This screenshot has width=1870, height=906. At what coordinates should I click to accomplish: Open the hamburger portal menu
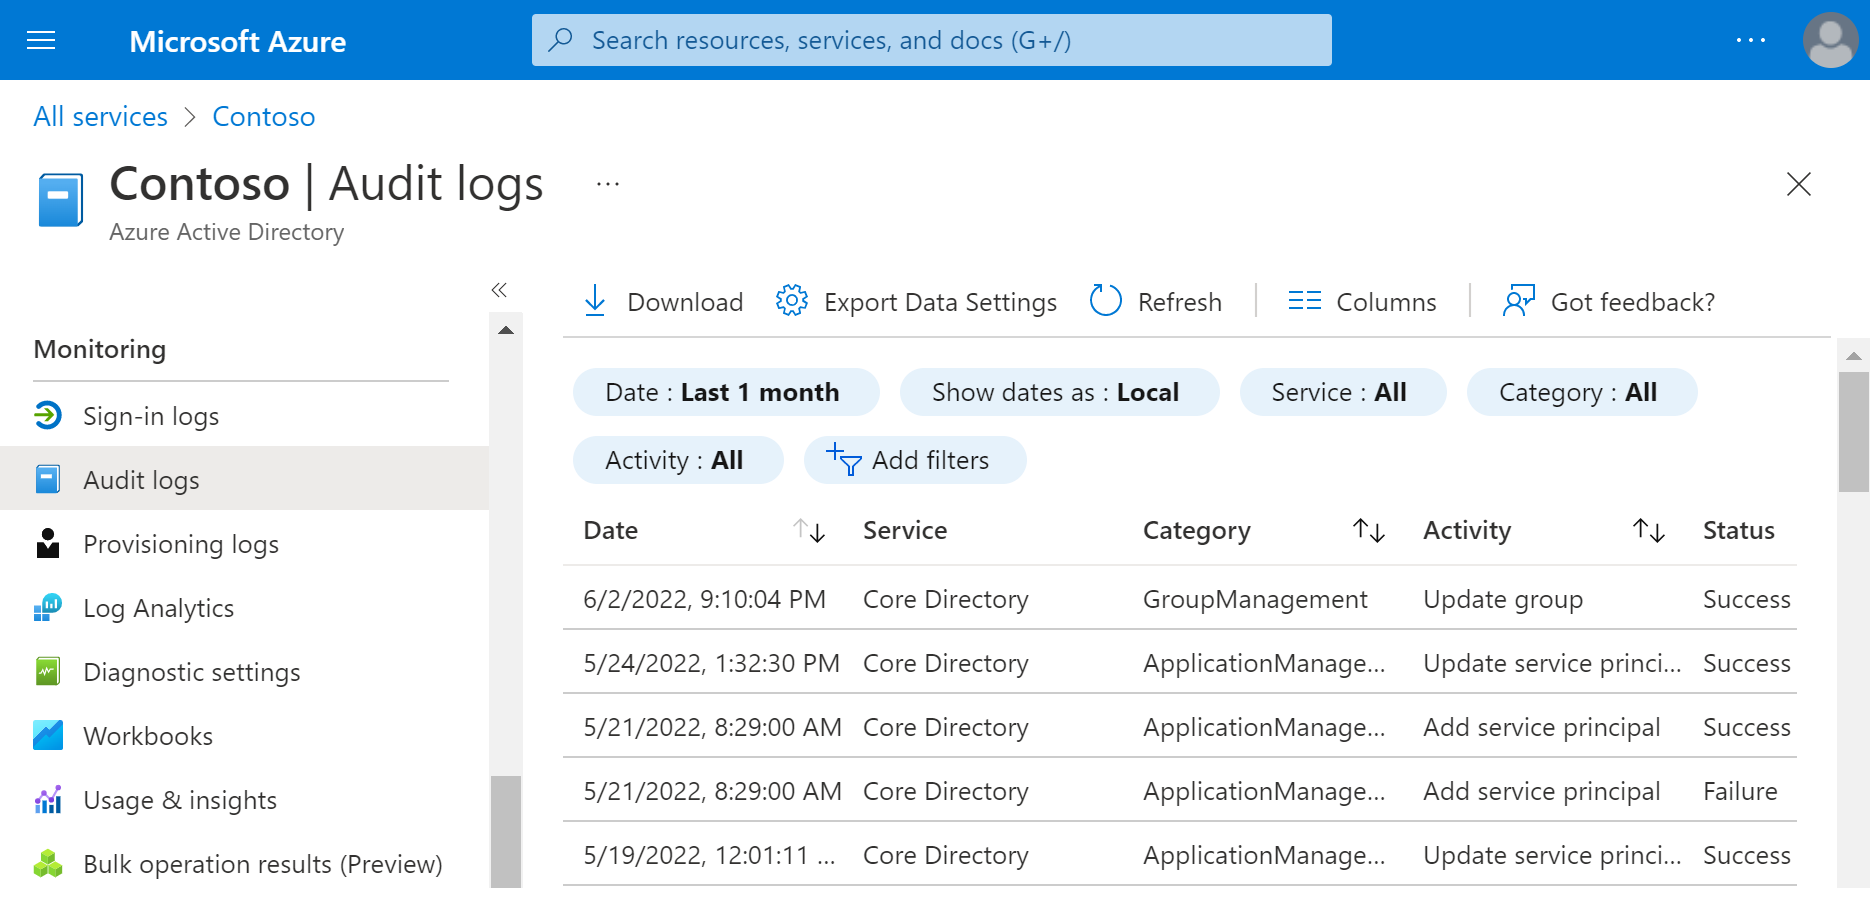point(41,40)
